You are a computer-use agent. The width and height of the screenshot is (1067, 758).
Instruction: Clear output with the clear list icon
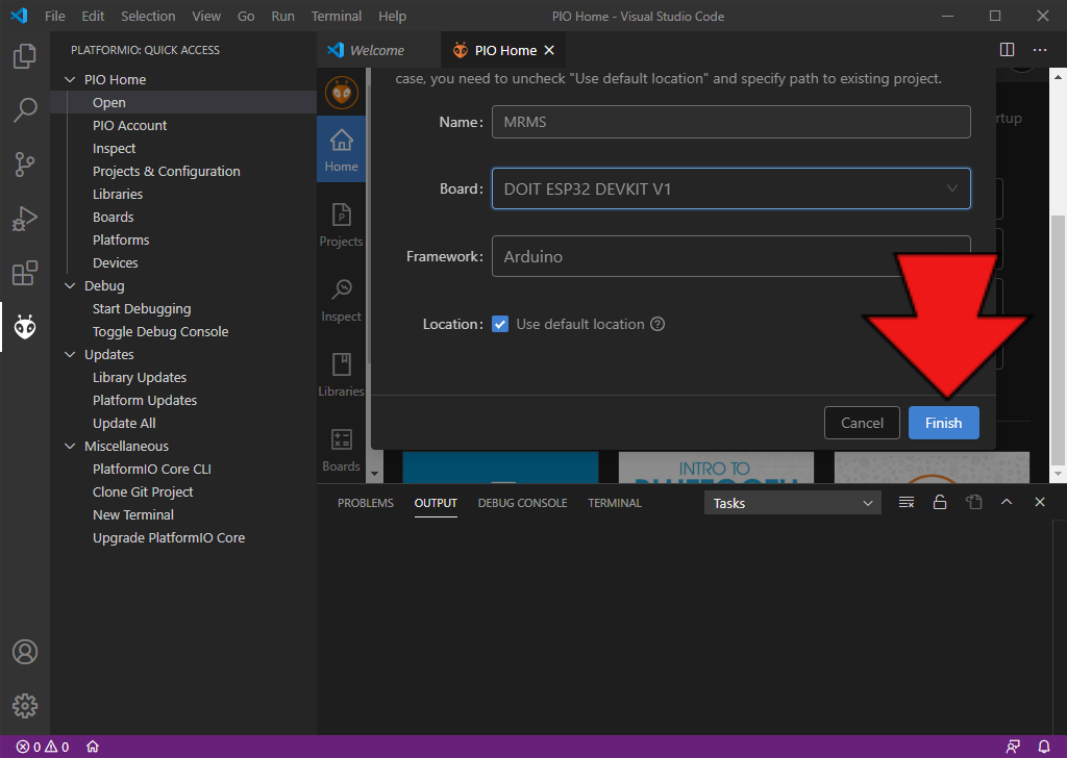906,503
